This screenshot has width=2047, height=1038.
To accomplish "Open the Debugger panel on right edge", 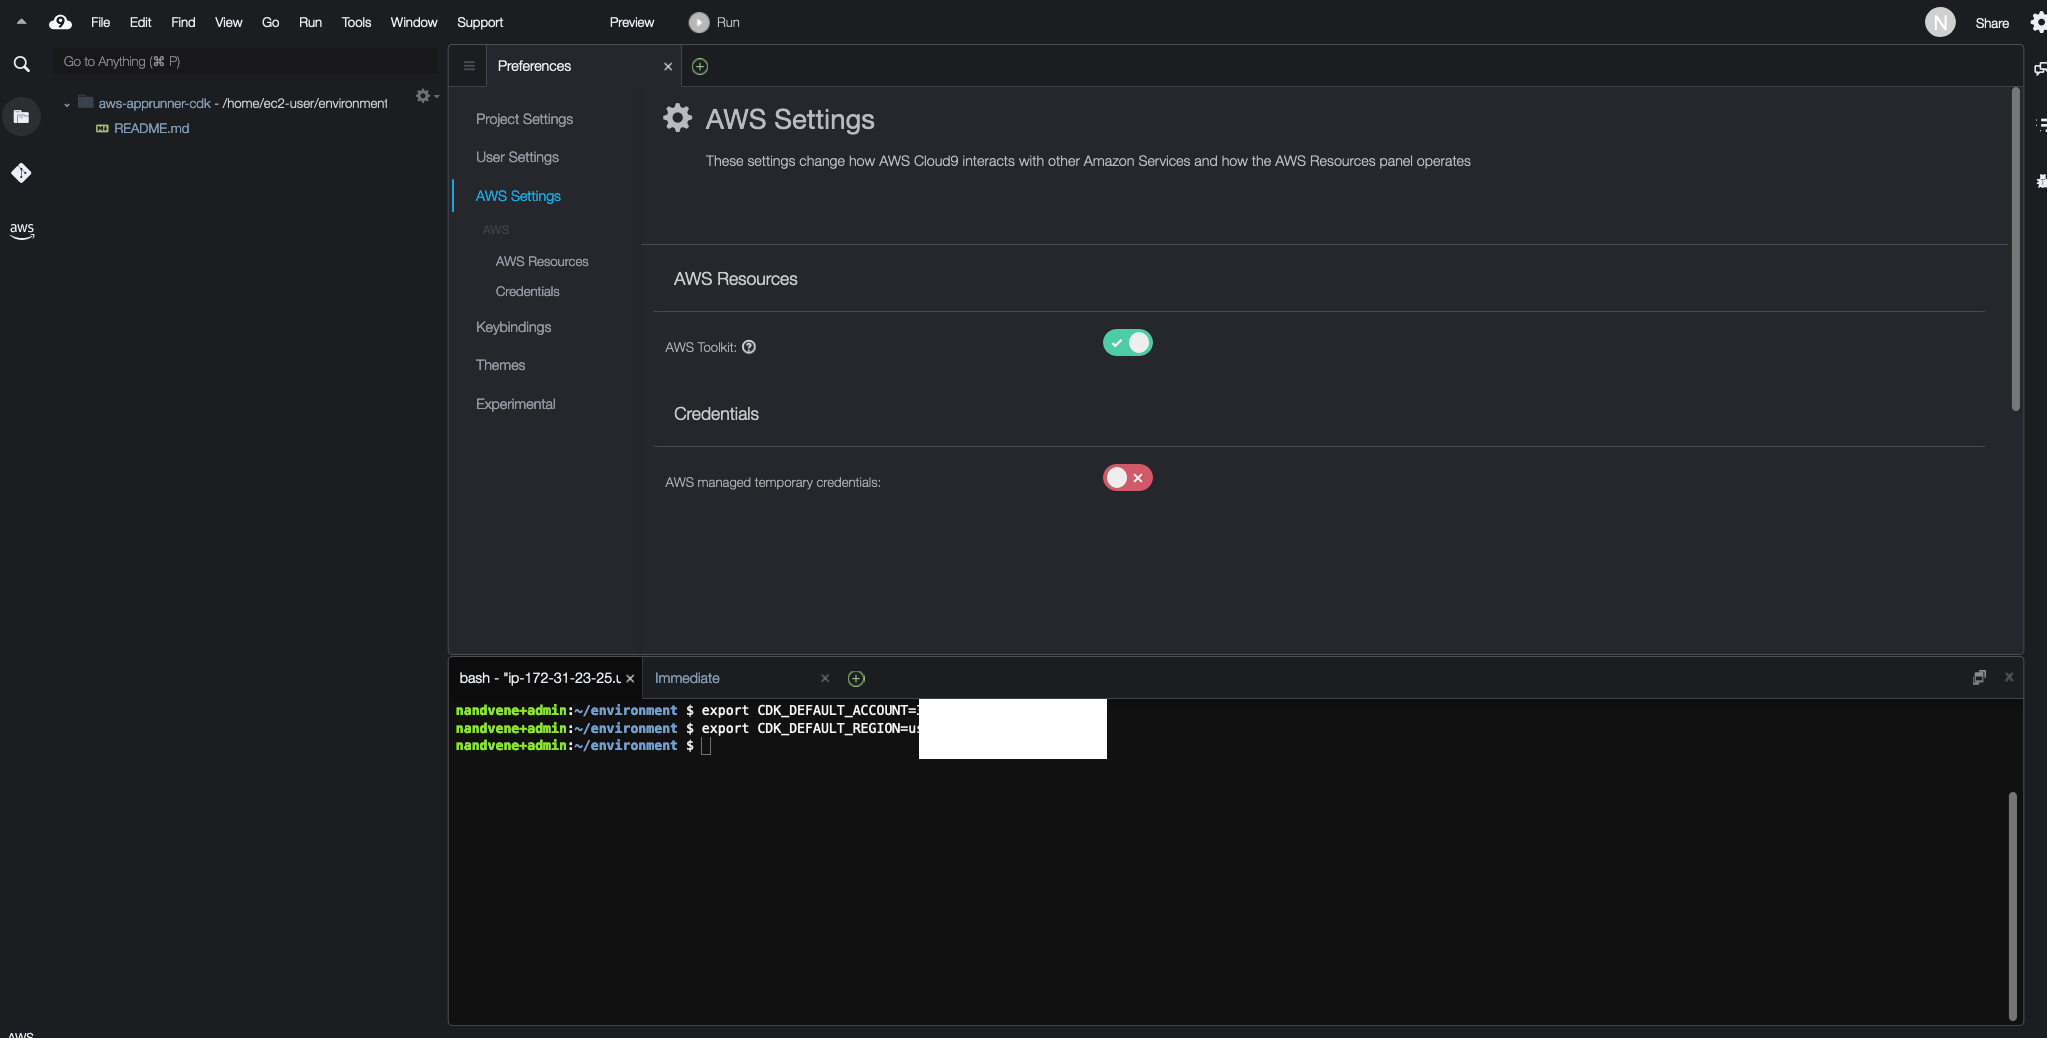I will coord(2040,181).
